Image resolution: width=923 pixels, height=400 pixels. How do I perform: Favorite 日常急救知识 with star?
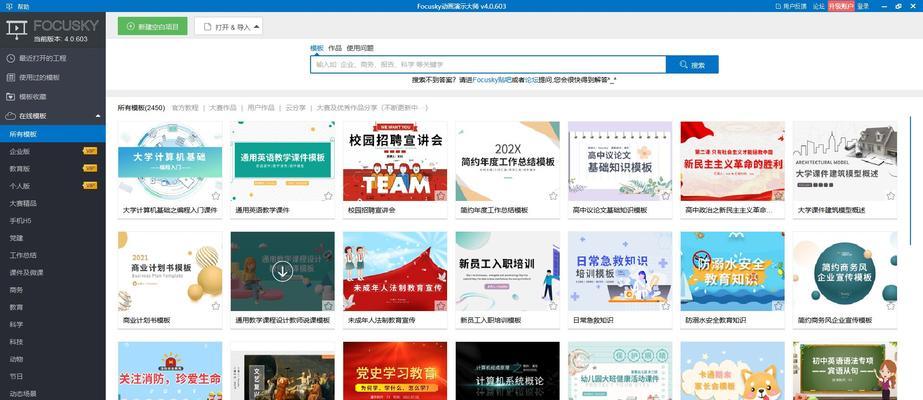665,306
